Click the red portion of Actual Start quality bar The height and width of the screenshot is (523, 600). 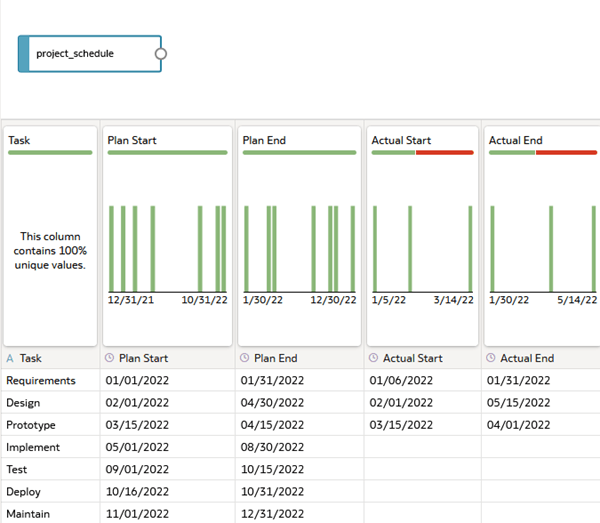click(444, 153)
